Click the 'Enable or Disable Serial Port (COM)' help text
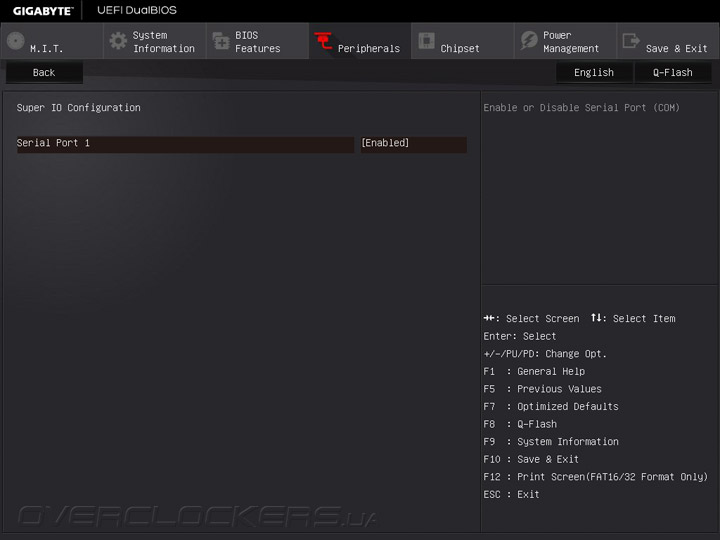The height and width of the screenshot is (540, 720). pyautogui.click(x=581, y=107)
